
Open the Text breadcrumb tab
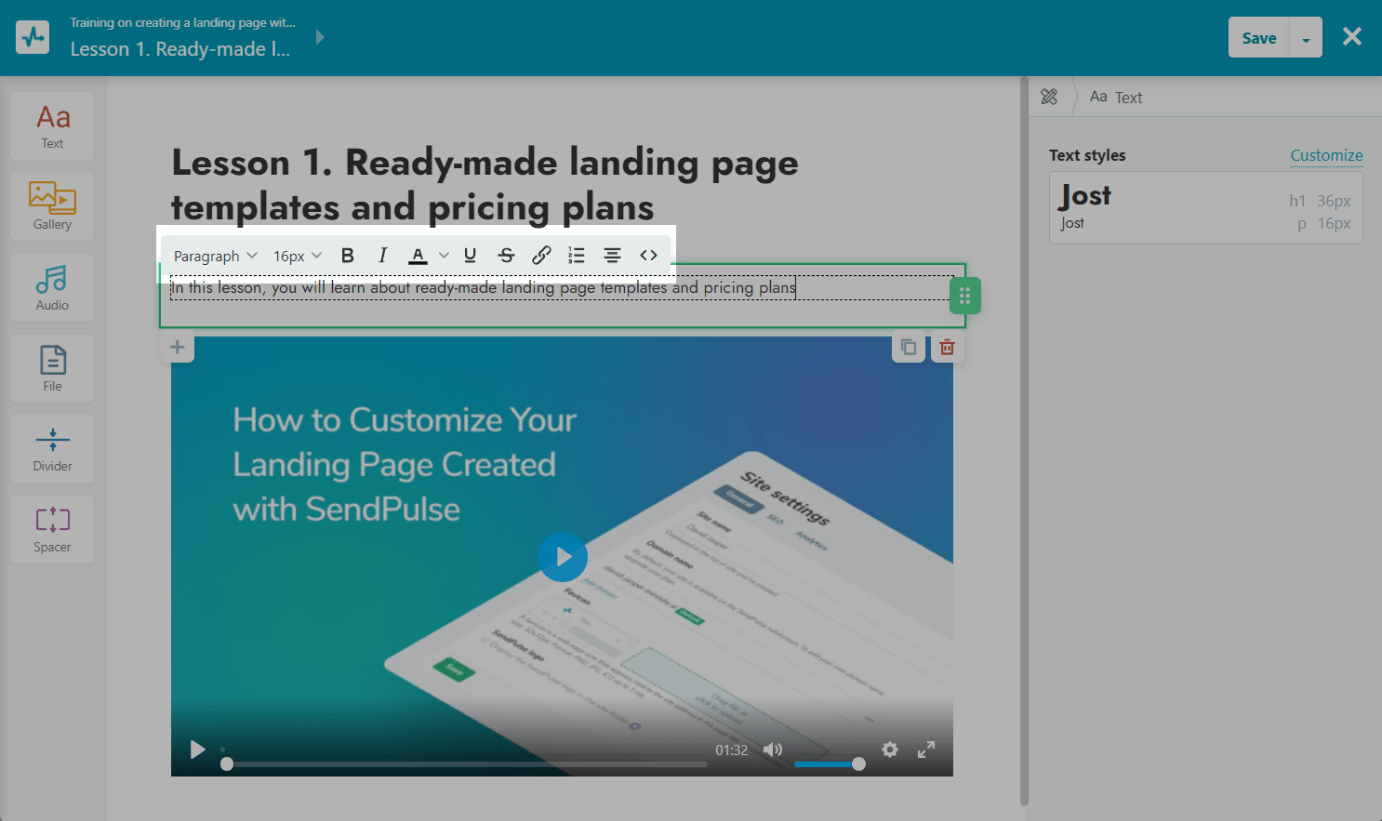1116,97
